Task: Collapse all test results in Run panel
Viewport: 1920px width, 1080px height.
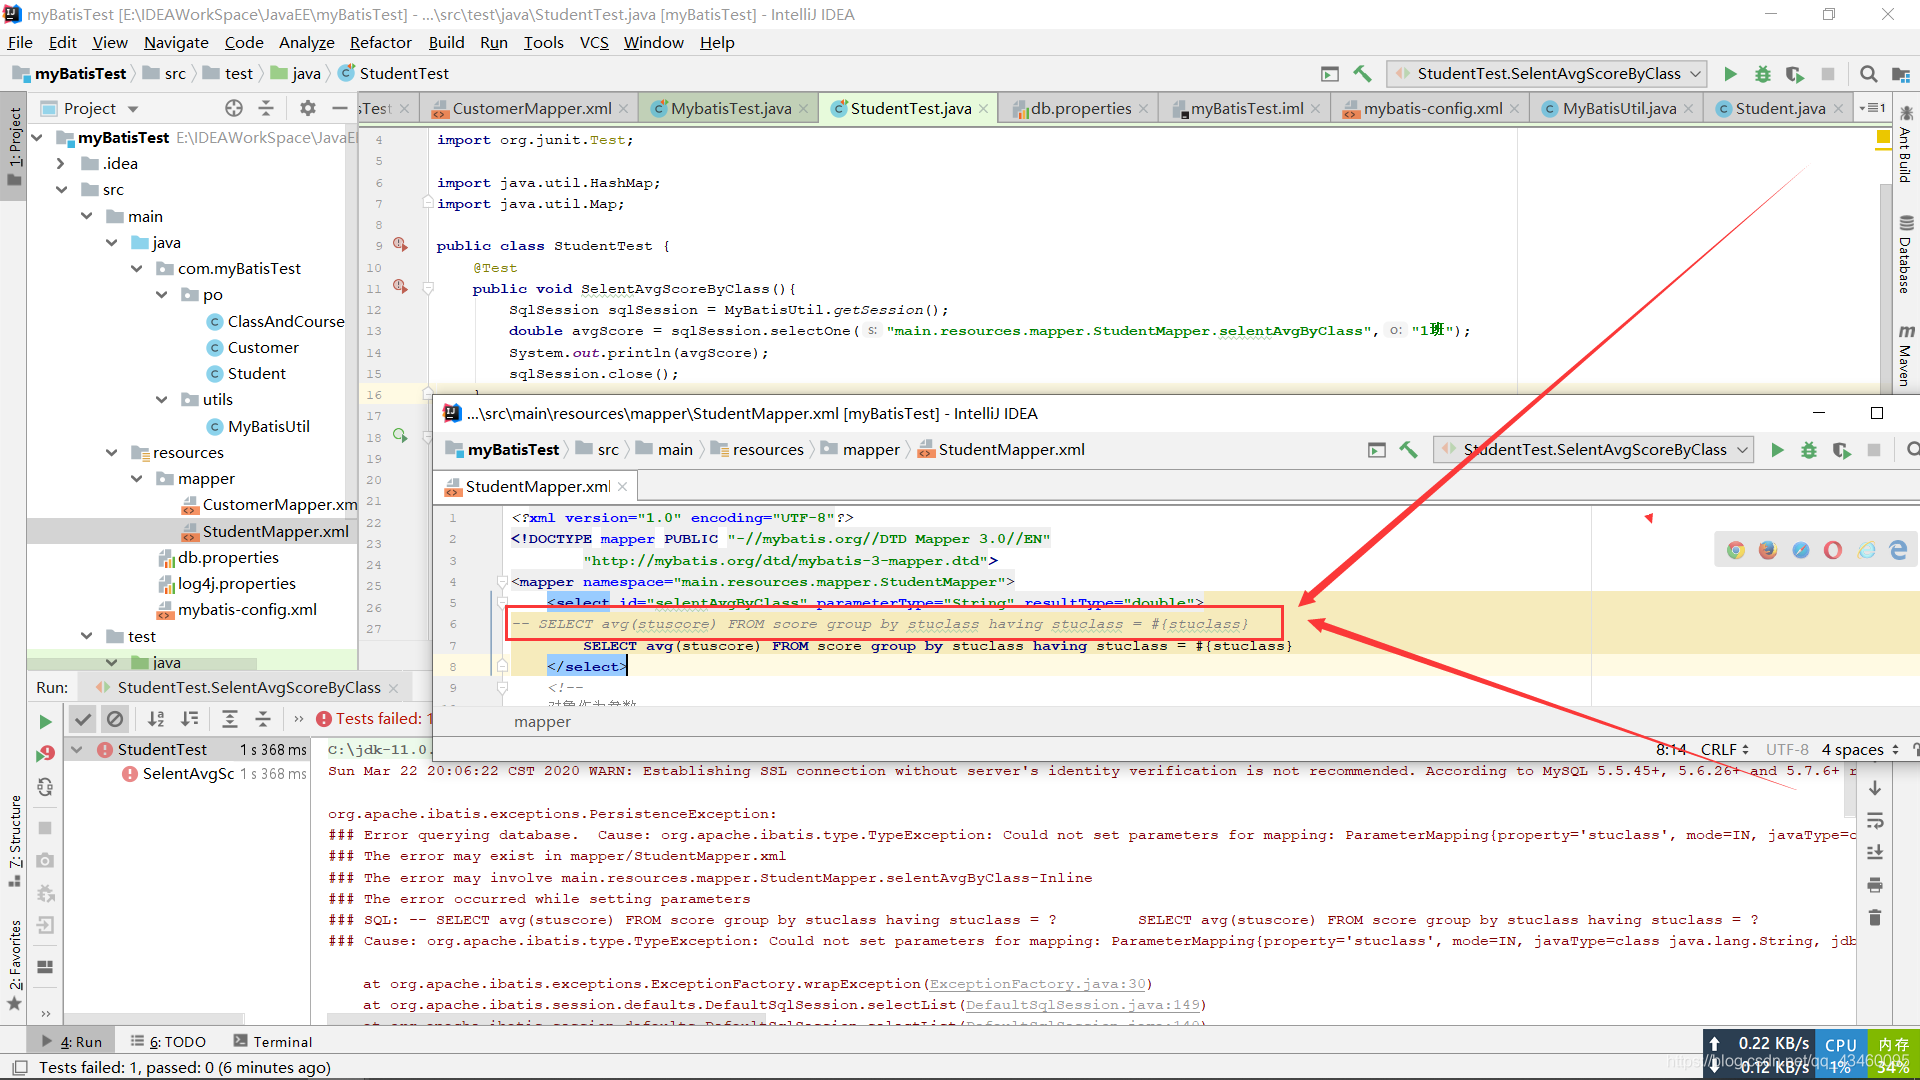Action: 263,719
